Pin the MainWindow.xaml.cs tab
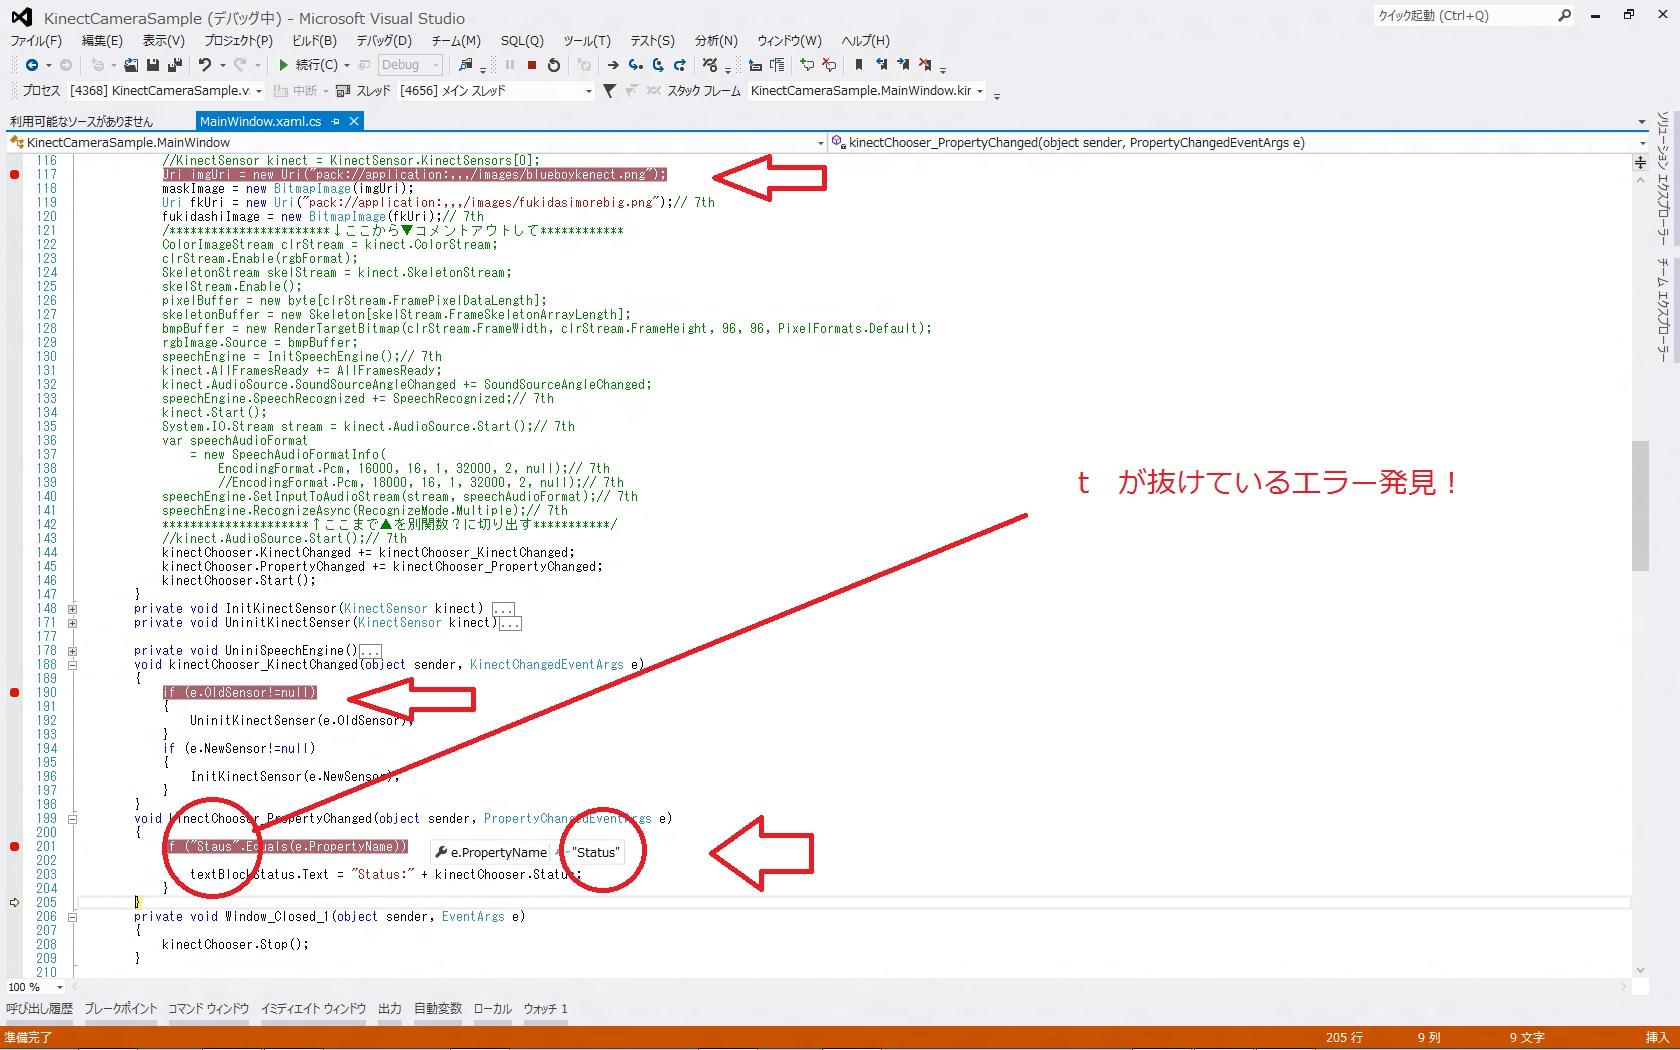This screenshot has height=1050, width=1680. coord(336,121)
